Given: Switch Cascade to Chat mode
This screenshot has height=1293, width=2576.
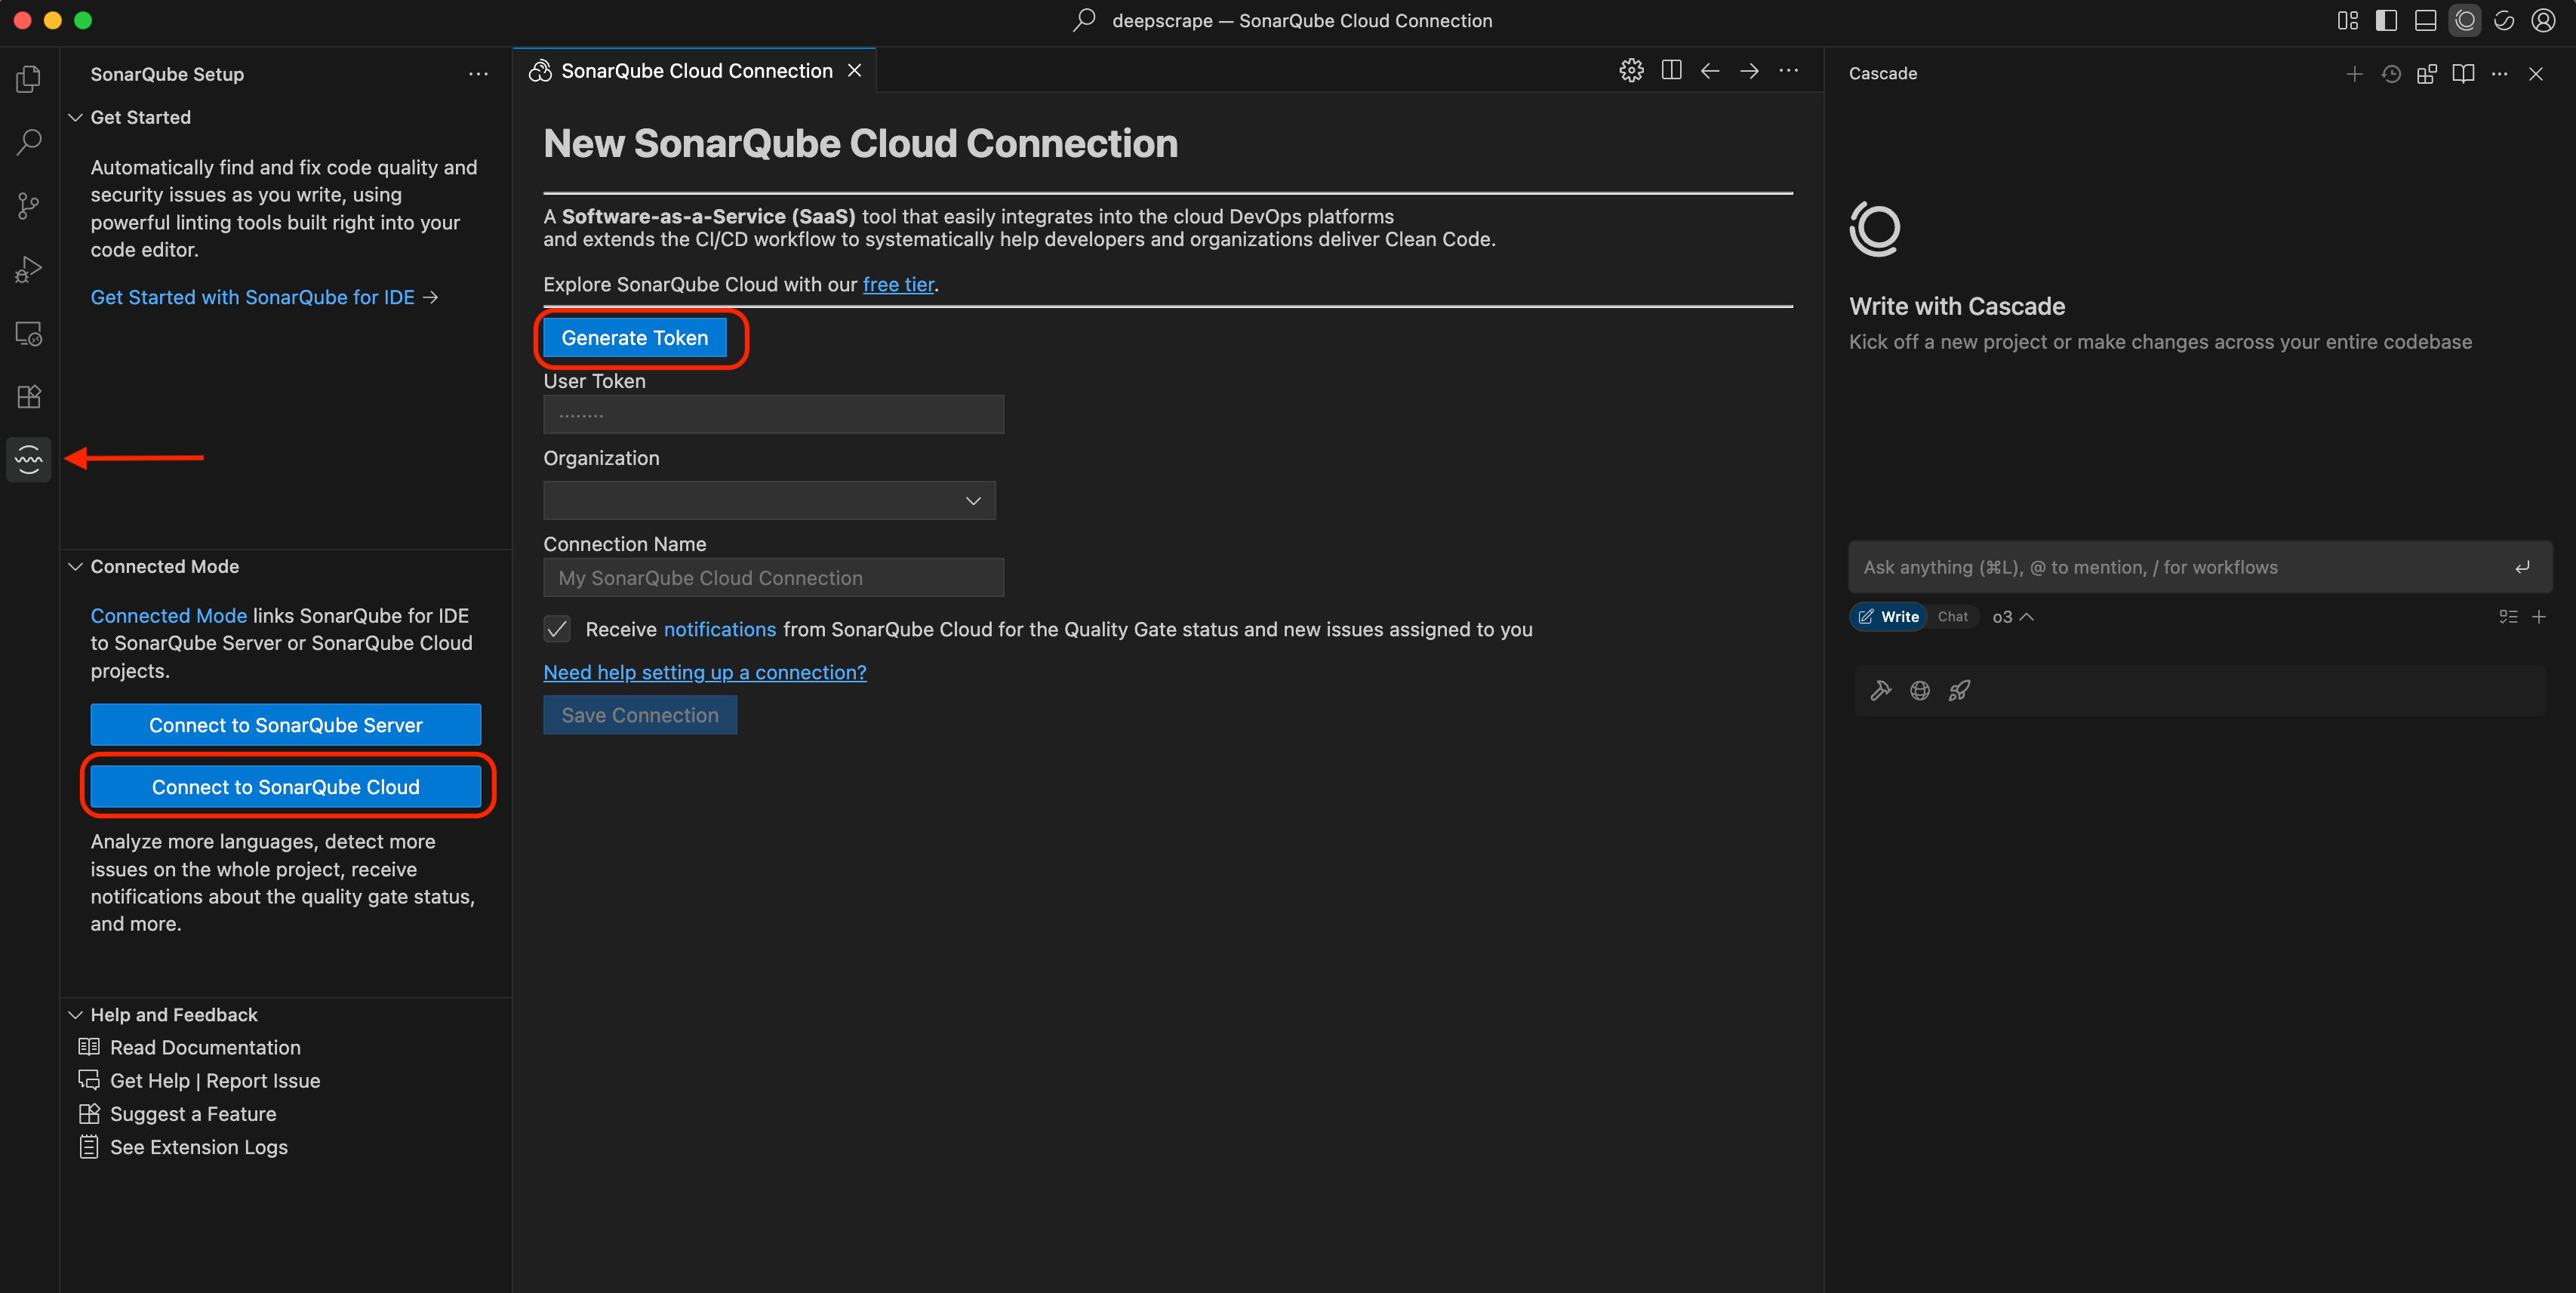Looking at the screenshot, I should pyautogui.click(x=1952, y=617).
